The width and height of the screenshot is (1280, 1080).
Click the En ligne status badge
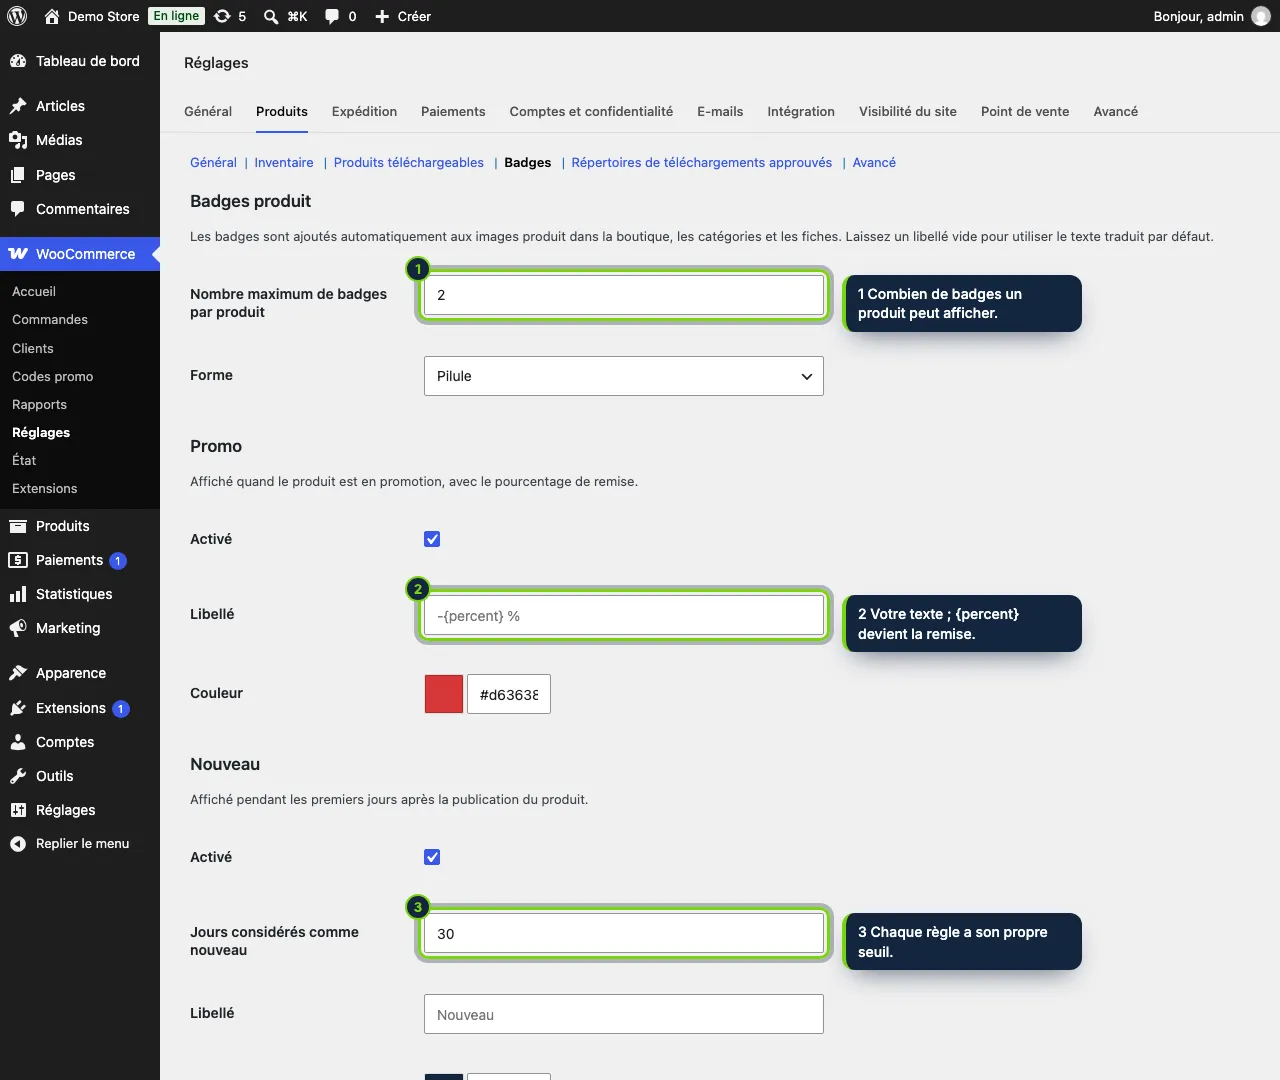coord(176,16)
